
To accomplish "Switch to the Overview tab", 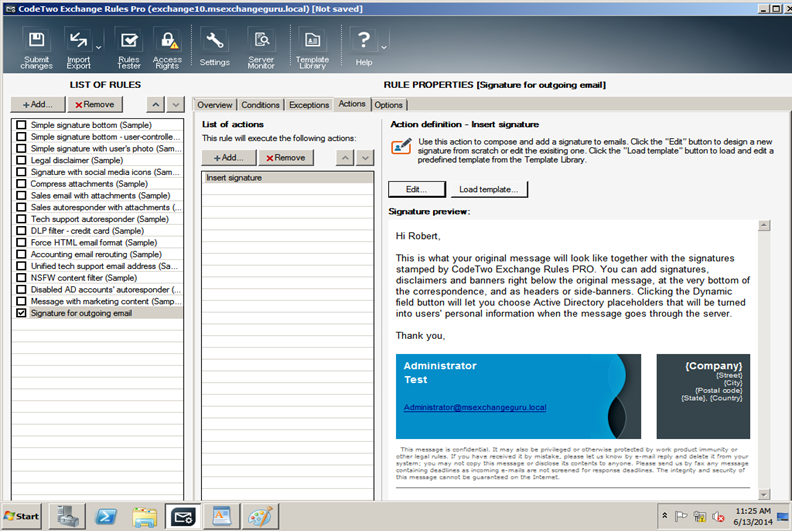I will [x=215, y=105].
